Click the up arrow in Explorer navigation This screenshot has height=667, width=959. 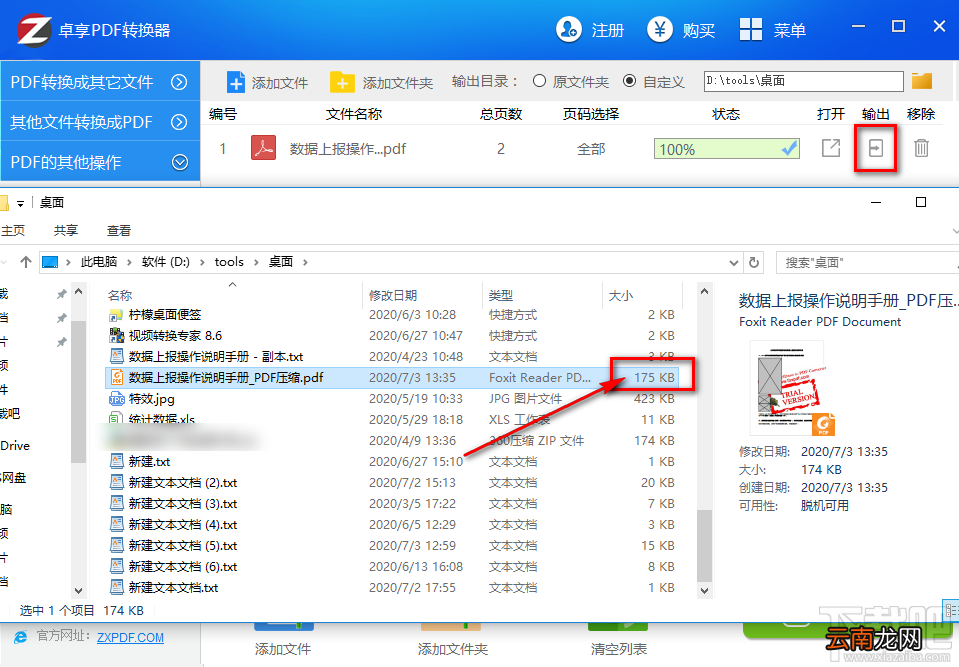pos(26,262)
